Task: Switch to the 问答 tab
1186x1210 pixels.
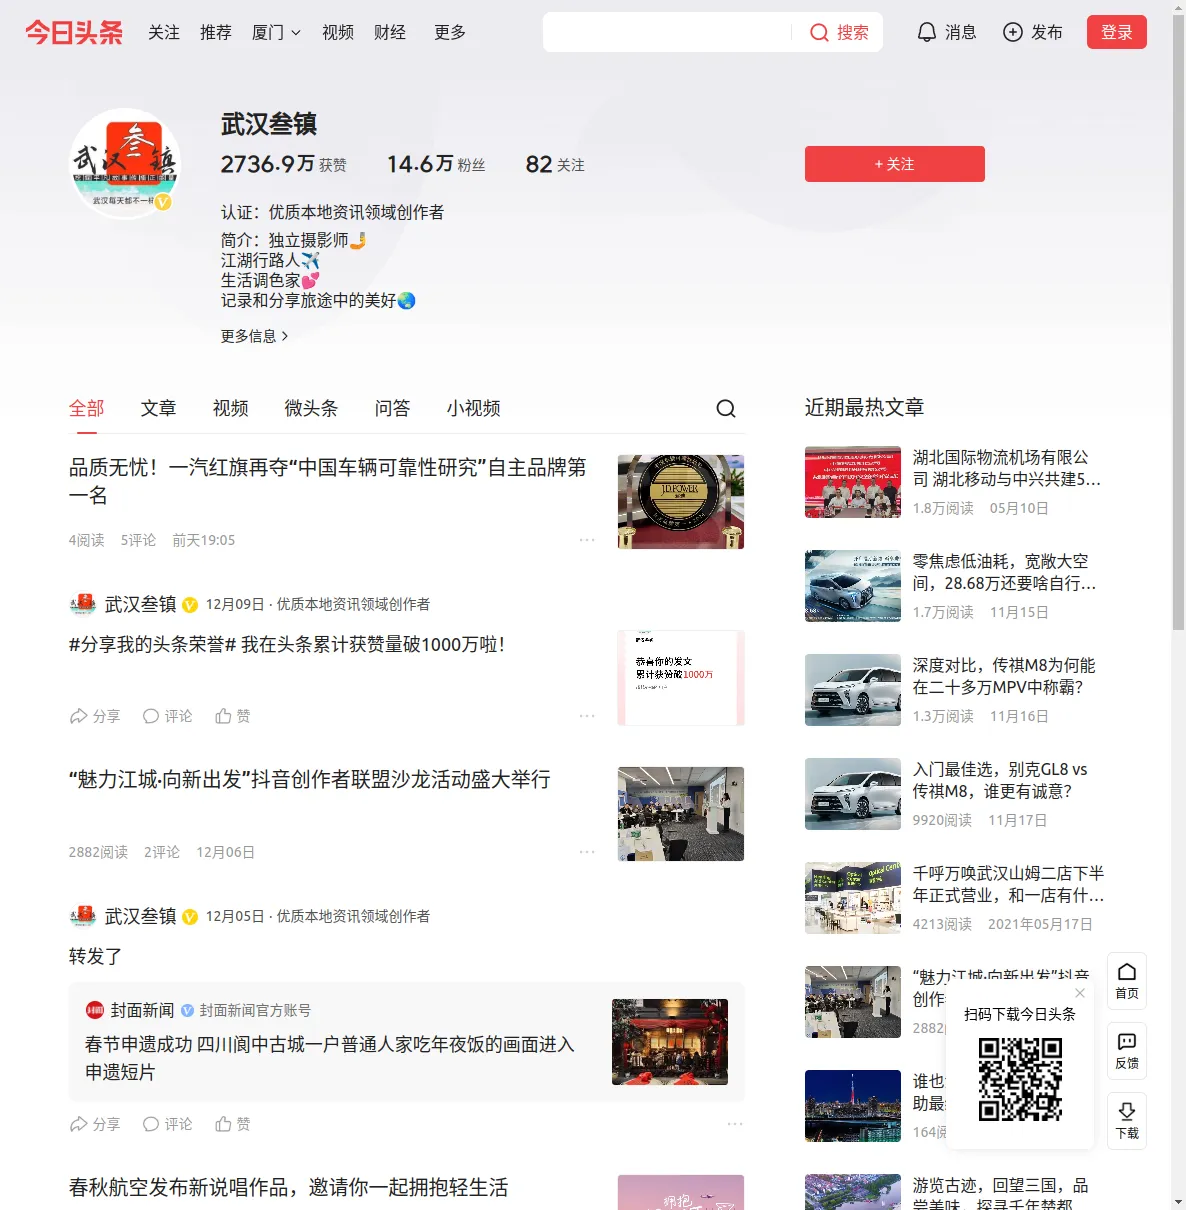Action: pos(393,408)
